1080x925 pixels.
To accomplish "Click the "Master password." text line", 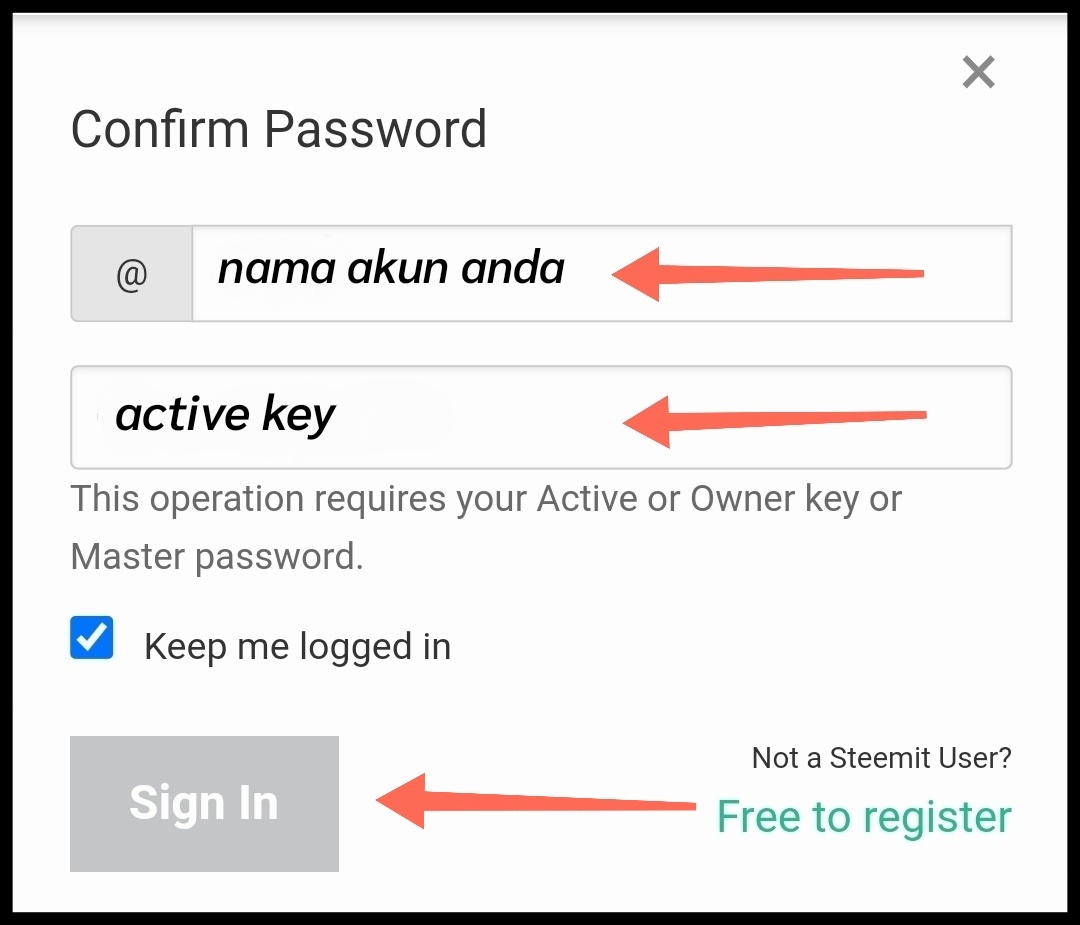I will pos(216,556).
